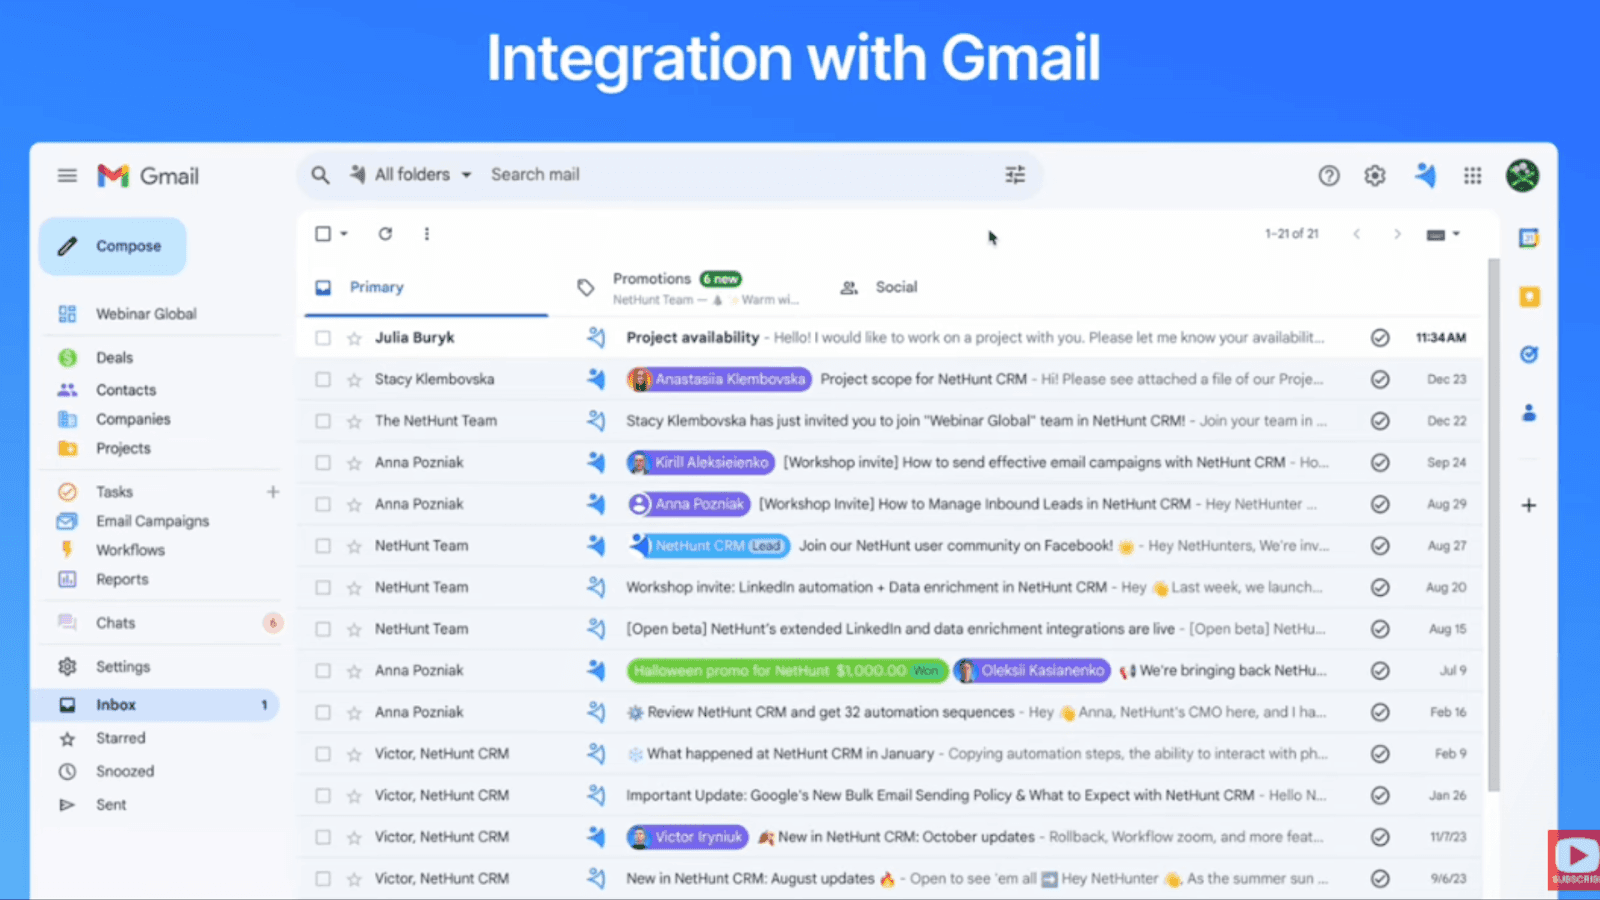Open the Snoozed folder
This screenshot has width=1600, height=900.
pyautogui.click(x=125, y=772)
